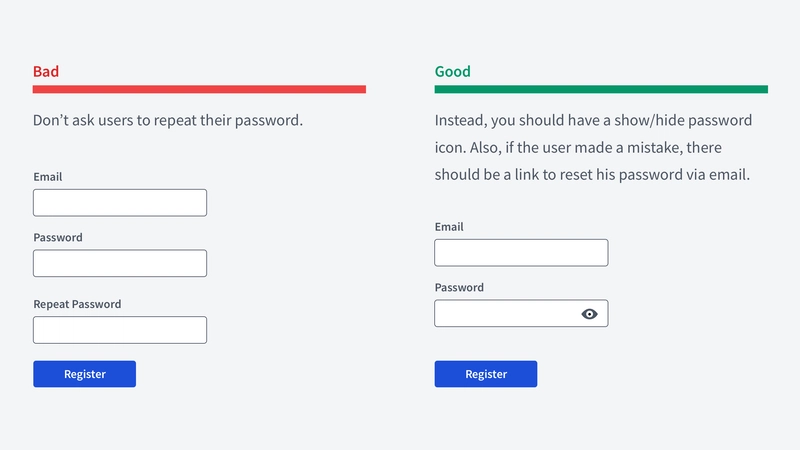The width and height of the screenshot is (800, 450).
Task: Submit with Register button under Bad example
Action: click(x=85, y=374)
